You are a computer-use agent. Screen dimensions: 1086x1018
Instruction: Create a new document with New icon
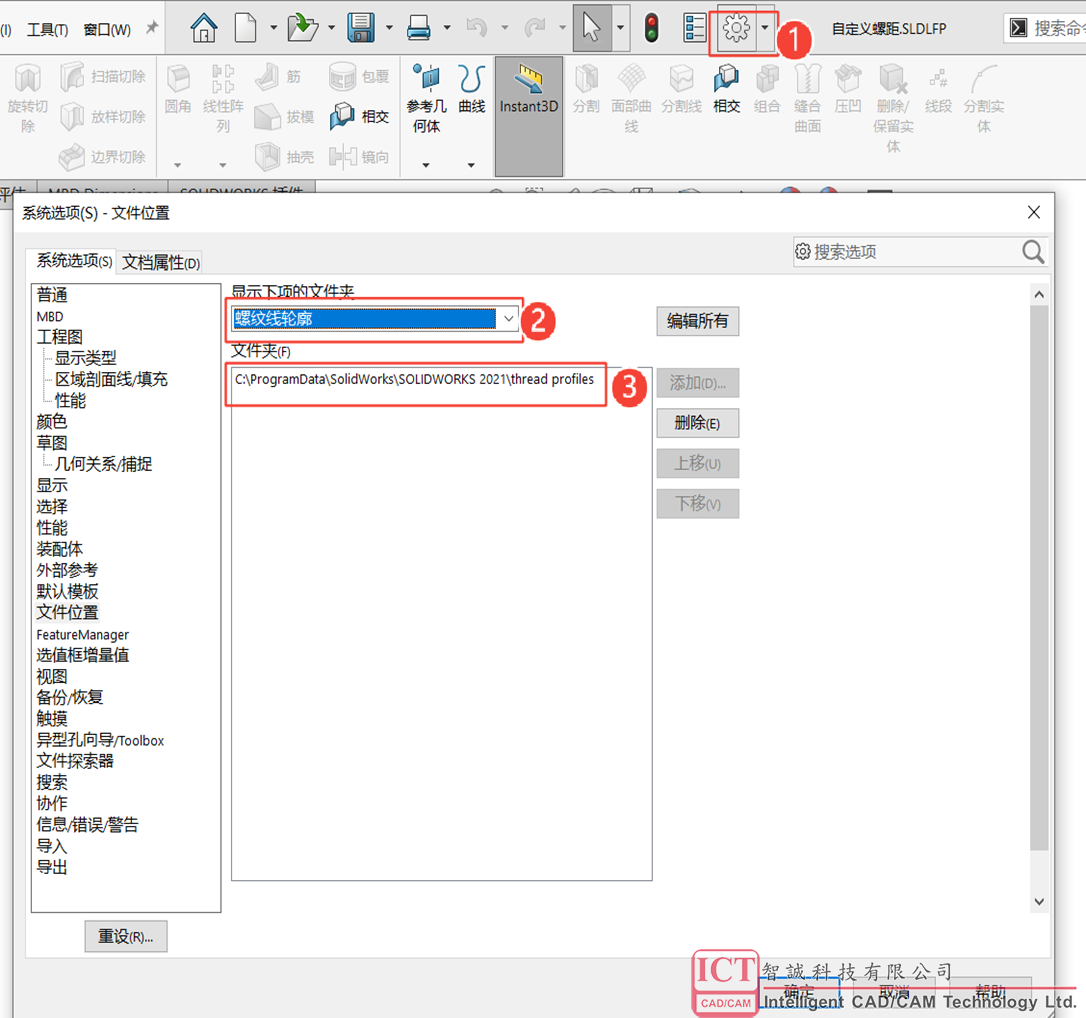245,28
